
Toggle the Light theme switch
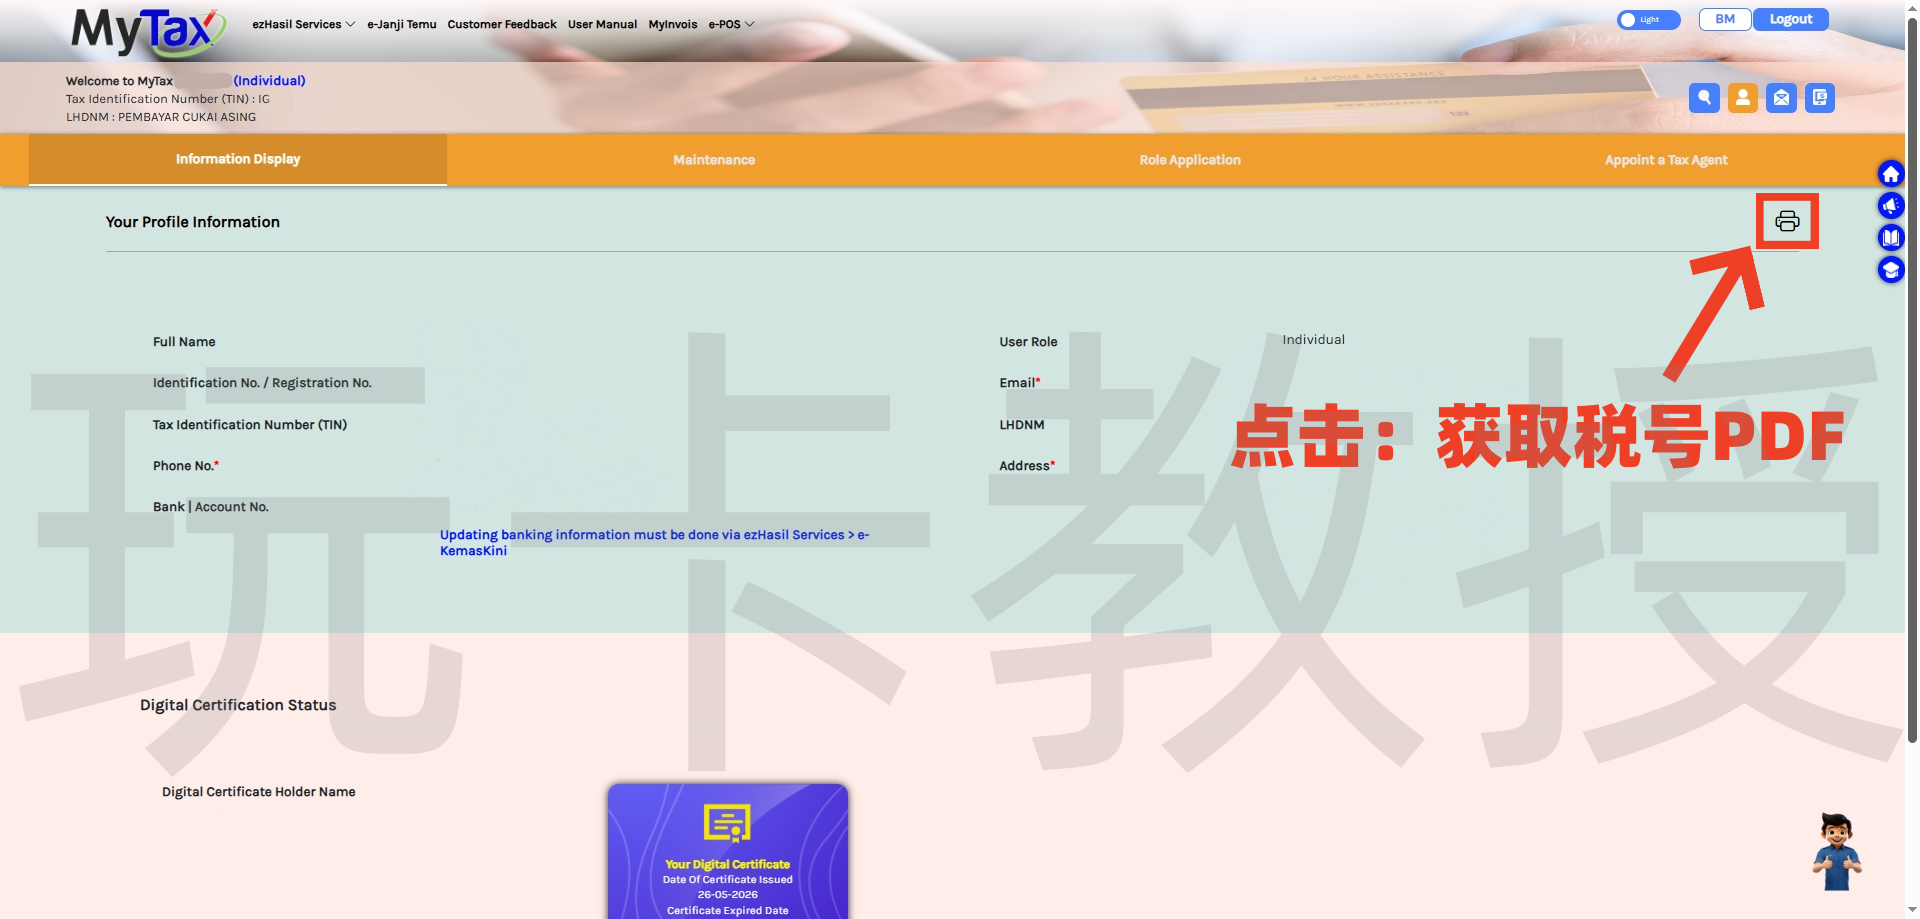[1648, 20]
